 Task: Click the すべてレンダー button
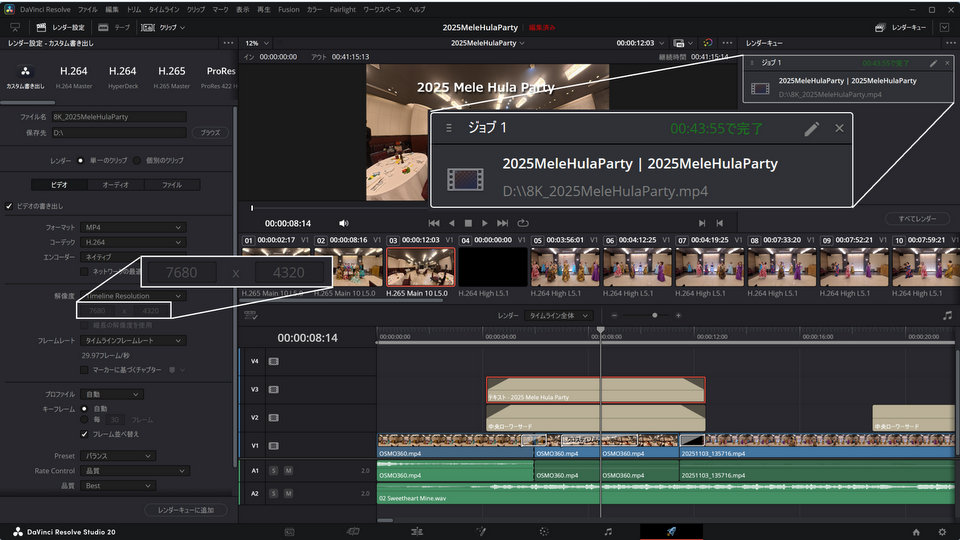[917, 218]
